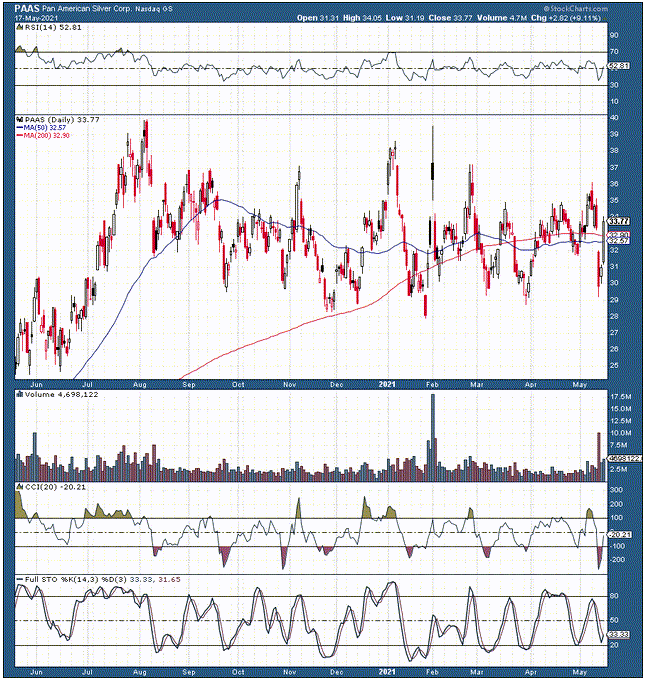
Task: Select the Pan American Silver Corp. company name
Action: pos(86,9)
